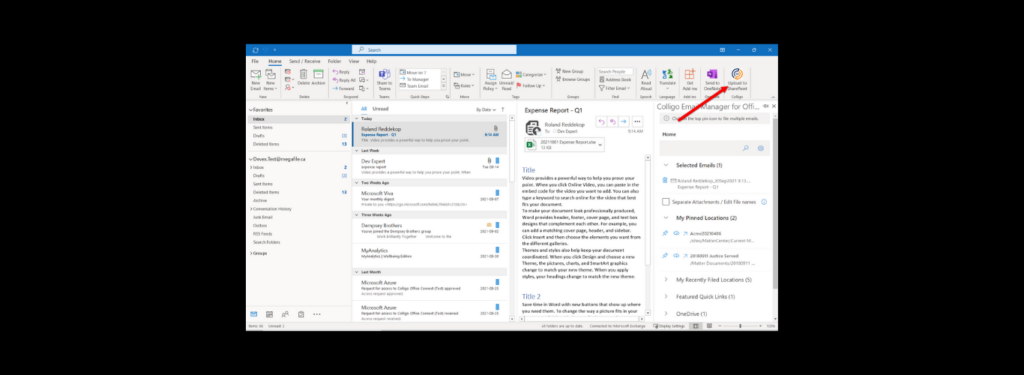Click the search magnifier in Colligo pane

click(x=746, y=148)
